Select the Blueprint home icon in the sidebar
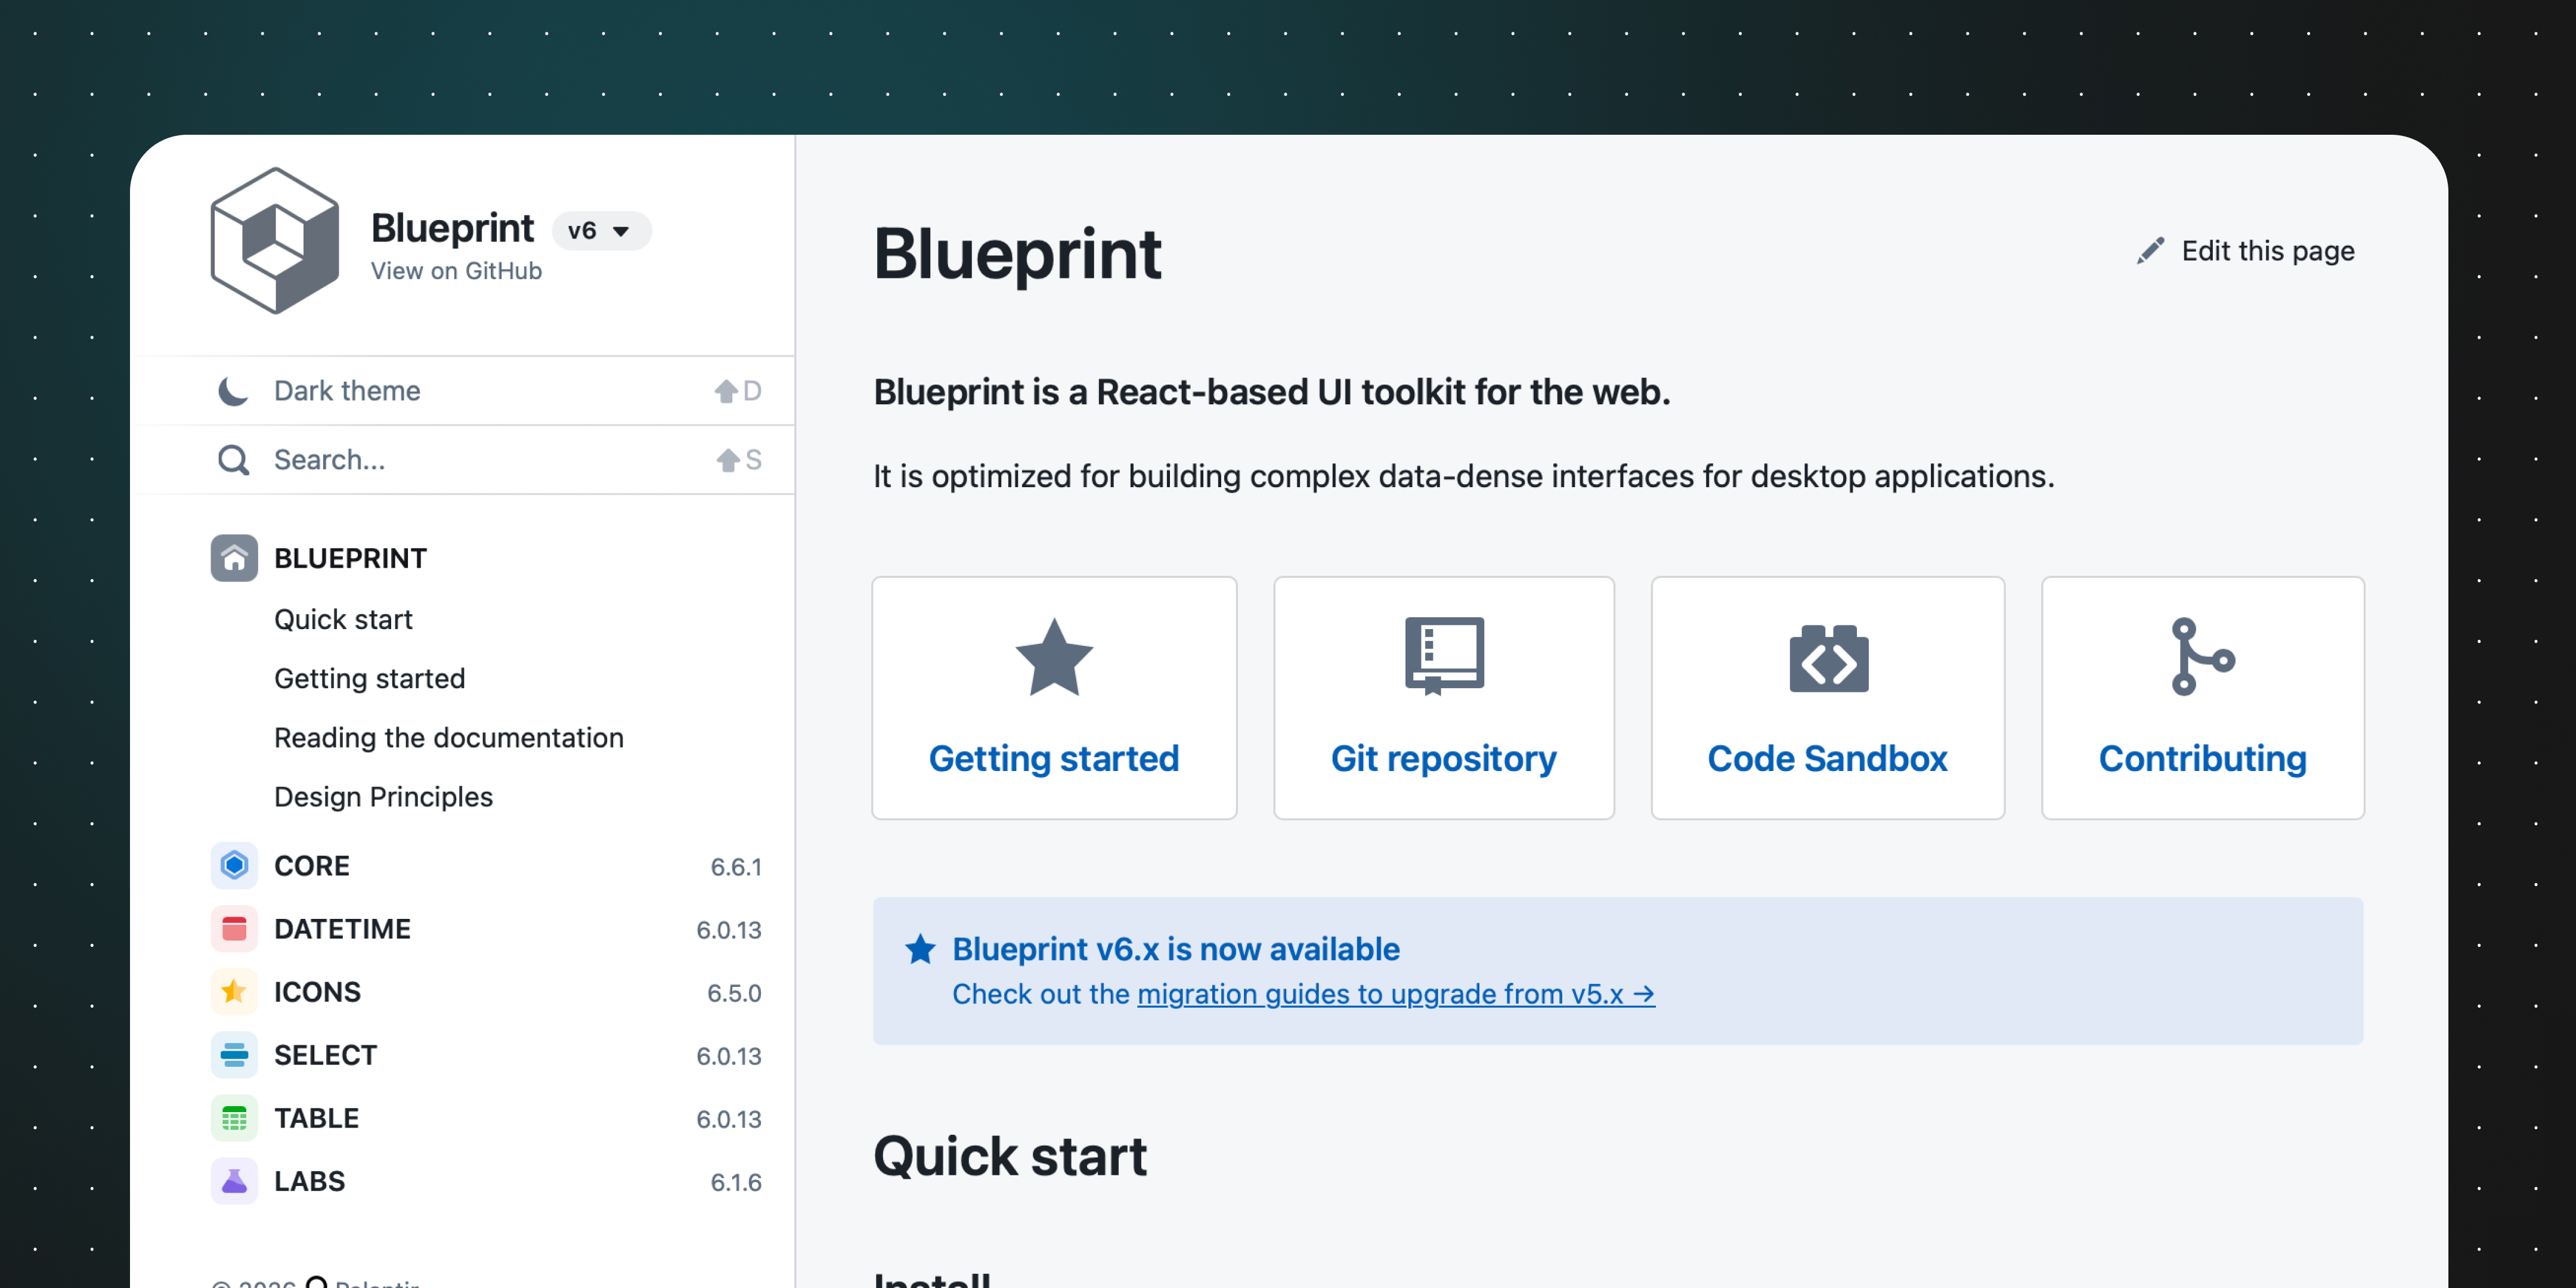 (233, 557)
